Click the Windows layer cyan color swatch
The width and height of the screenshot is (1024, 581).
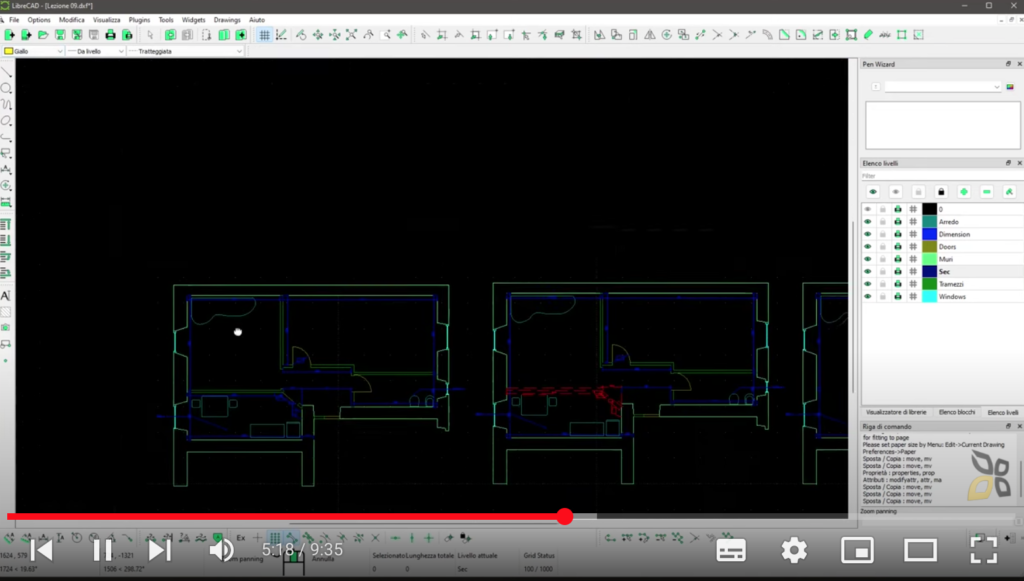tap(929, 296)
